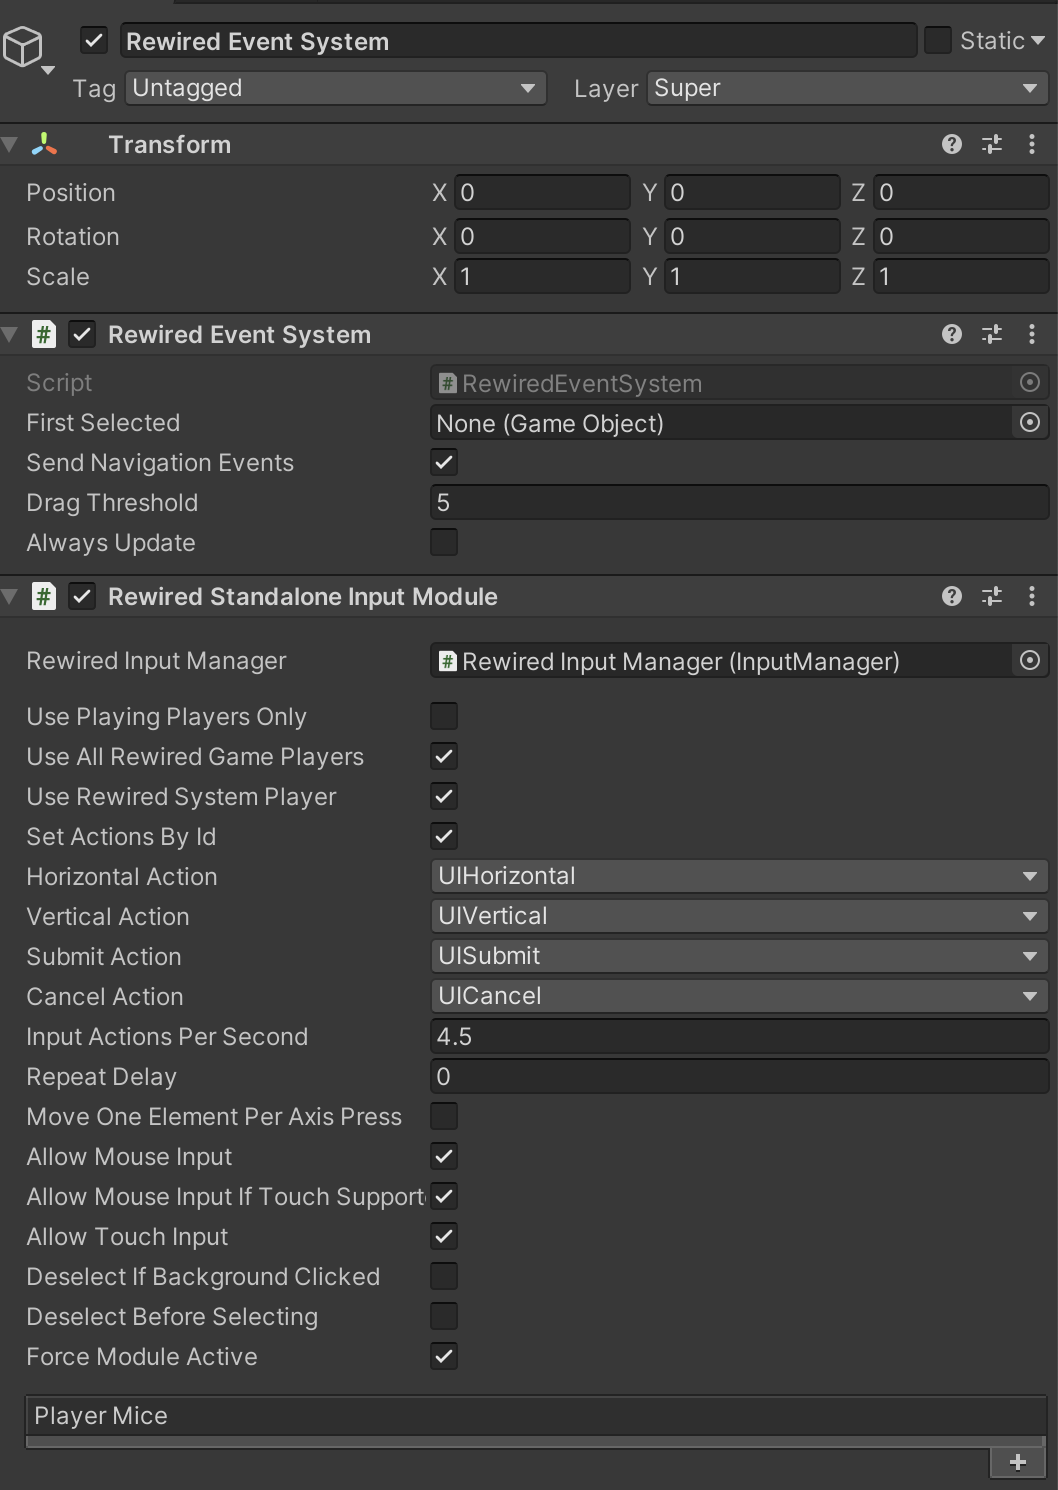
Task: Open Transform component help reference
Action: pyautogui.click(x=952, y=144)
